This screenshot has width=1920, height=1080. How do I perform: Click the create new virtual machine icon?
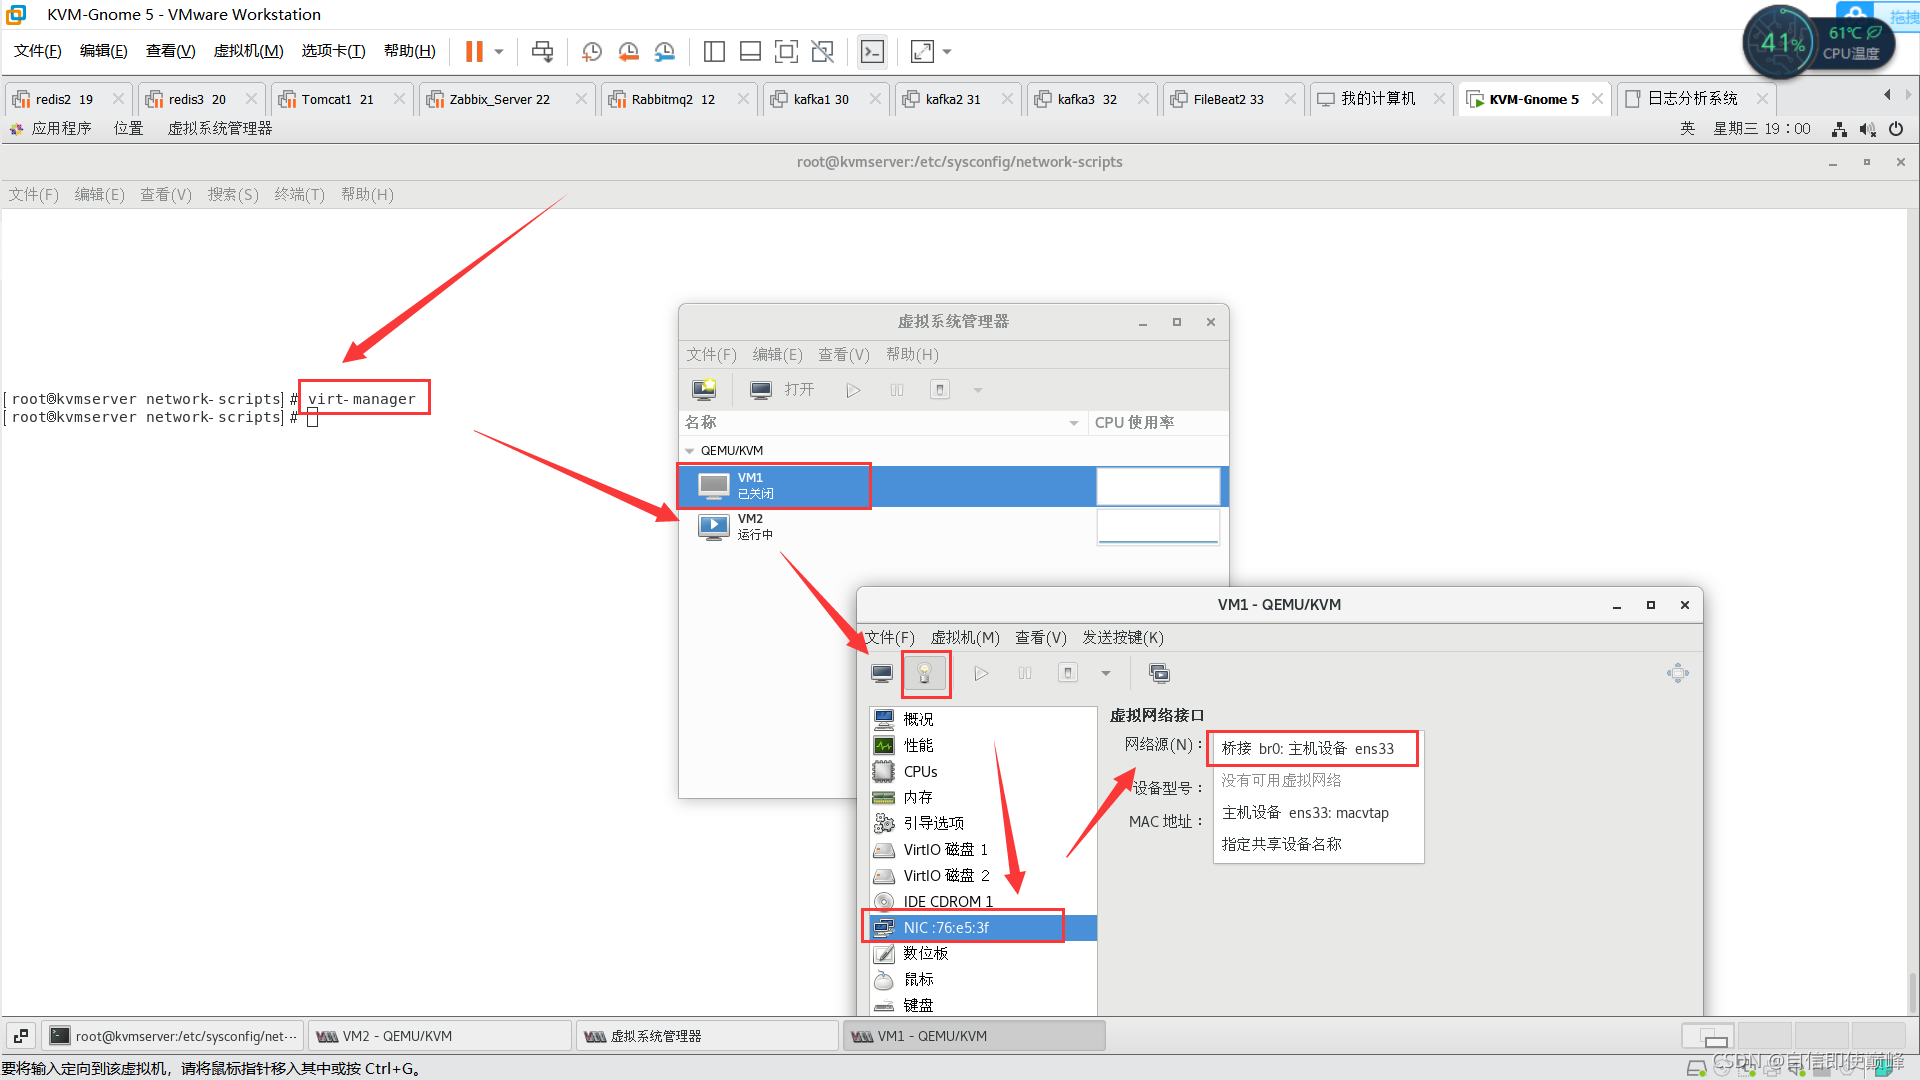(704, 390)
